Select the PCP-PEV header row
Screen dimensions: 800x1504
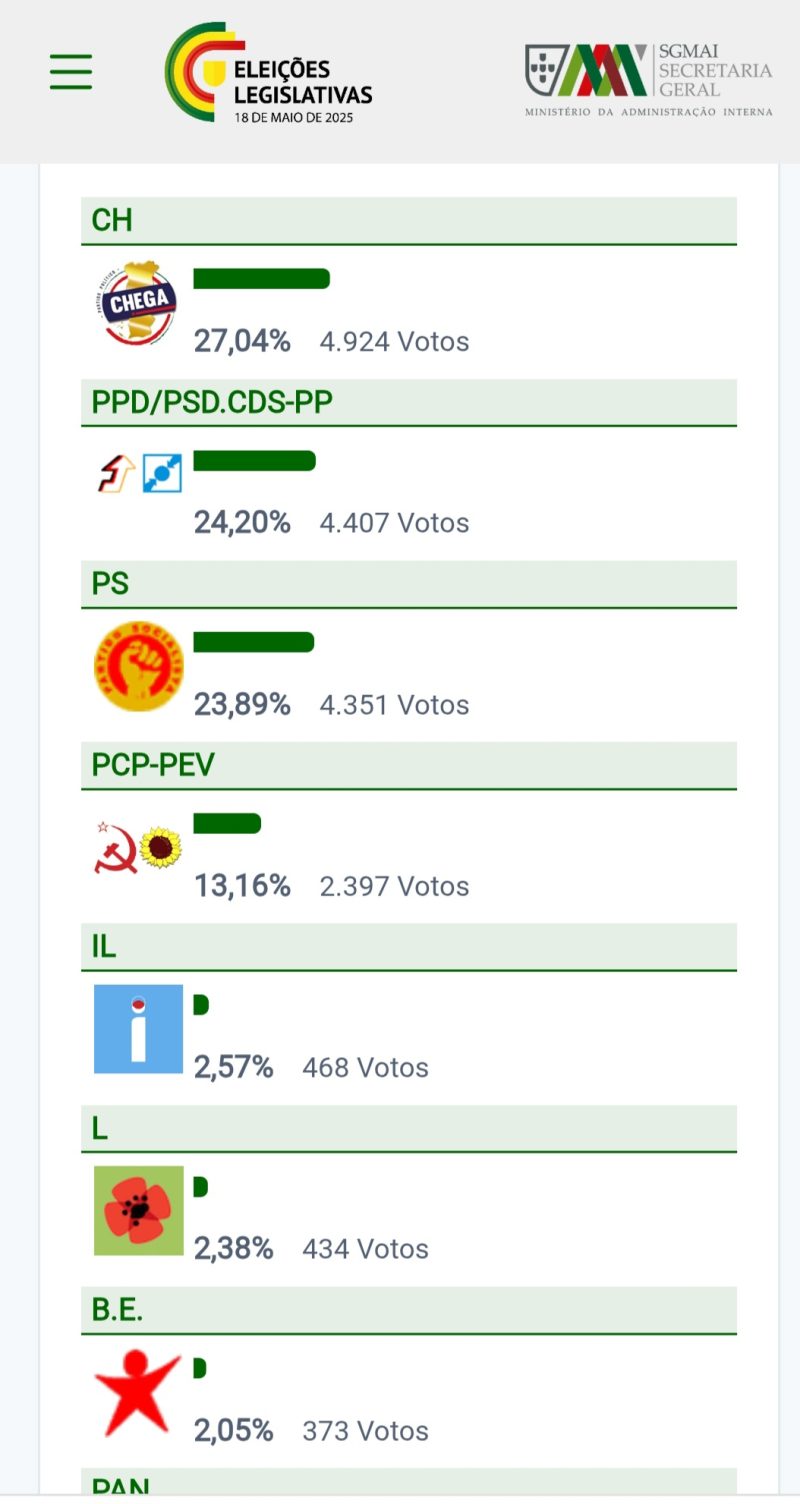(408, 766)
